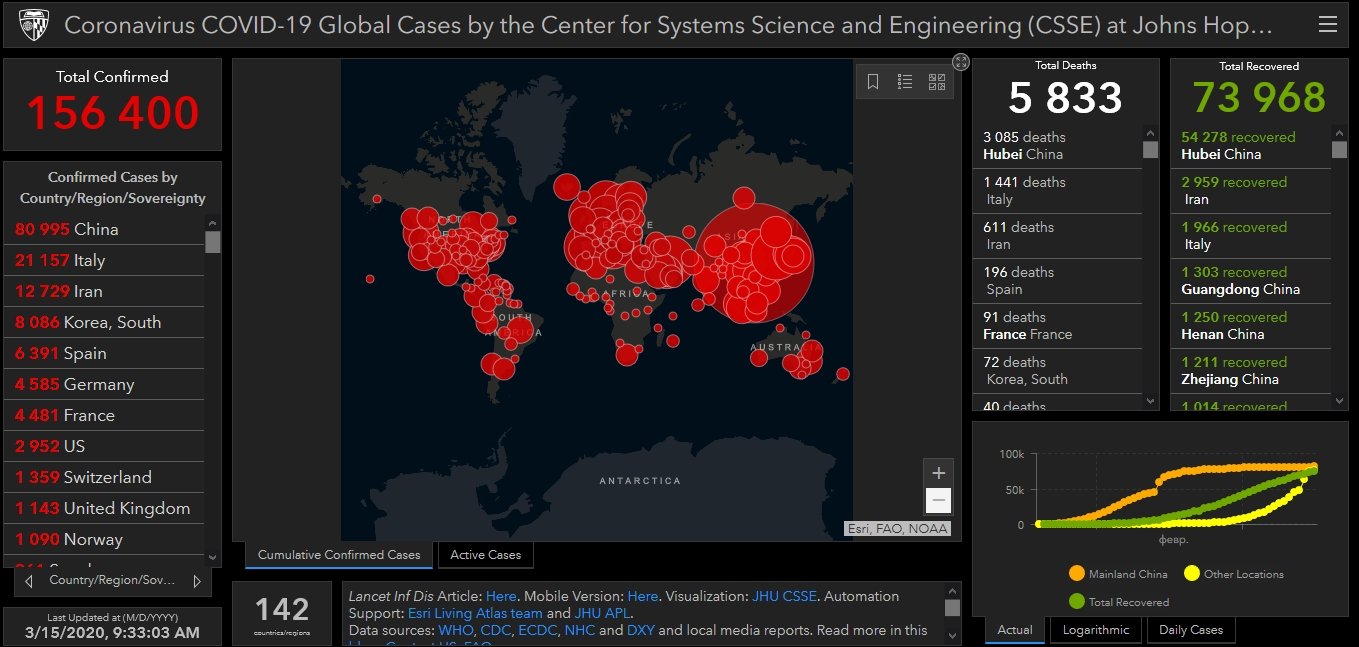The height and width of the screenshot is (647, 1359).
Task: Select the Actual chart tab
Action: point(1015,630)
